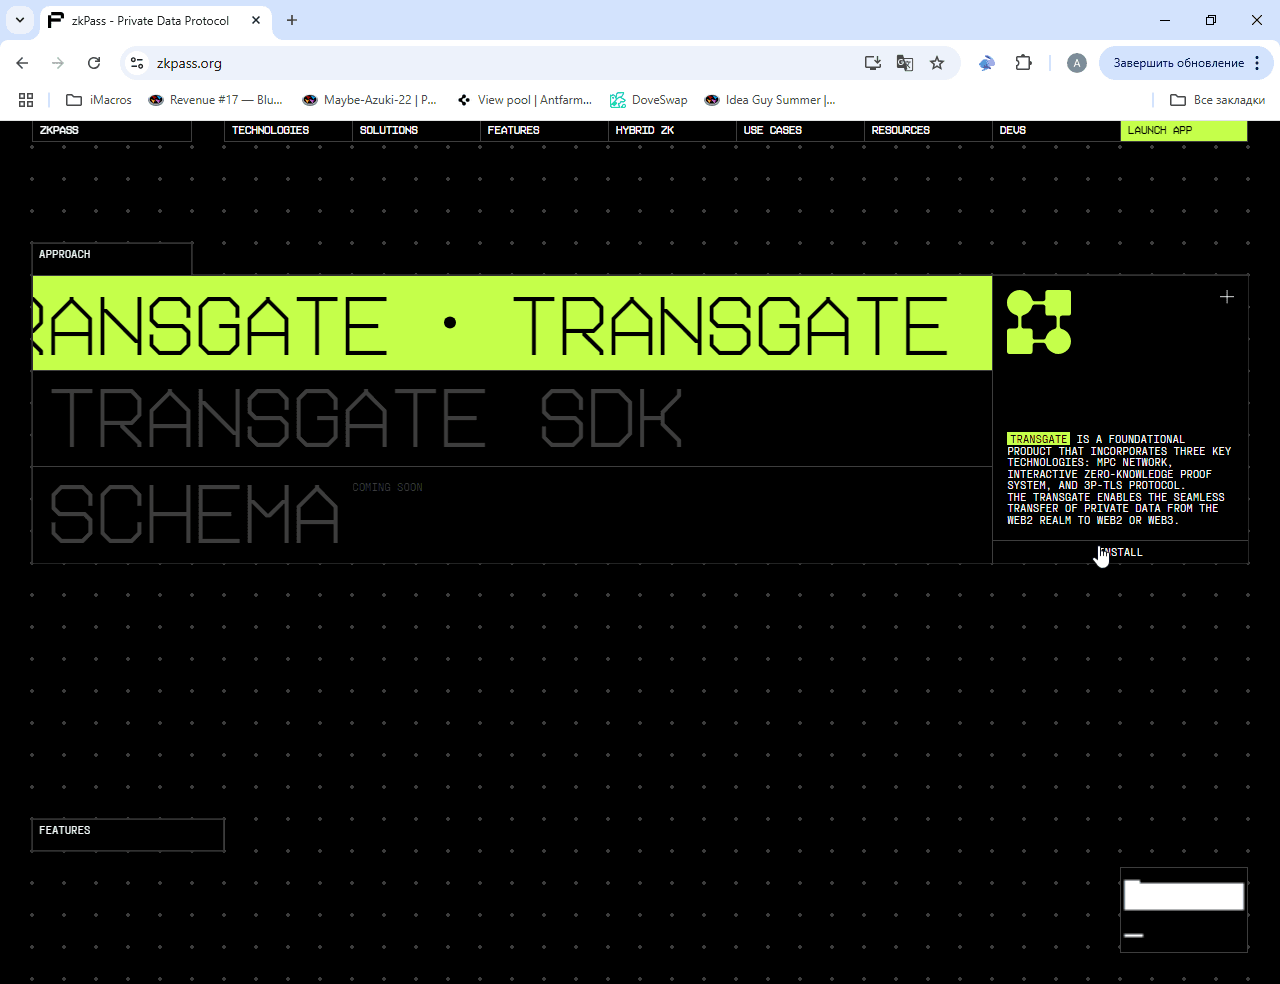The image size is (1280, 984).
Task: Click the LAUNCH APP button
Action: [x=1184, y=130]
